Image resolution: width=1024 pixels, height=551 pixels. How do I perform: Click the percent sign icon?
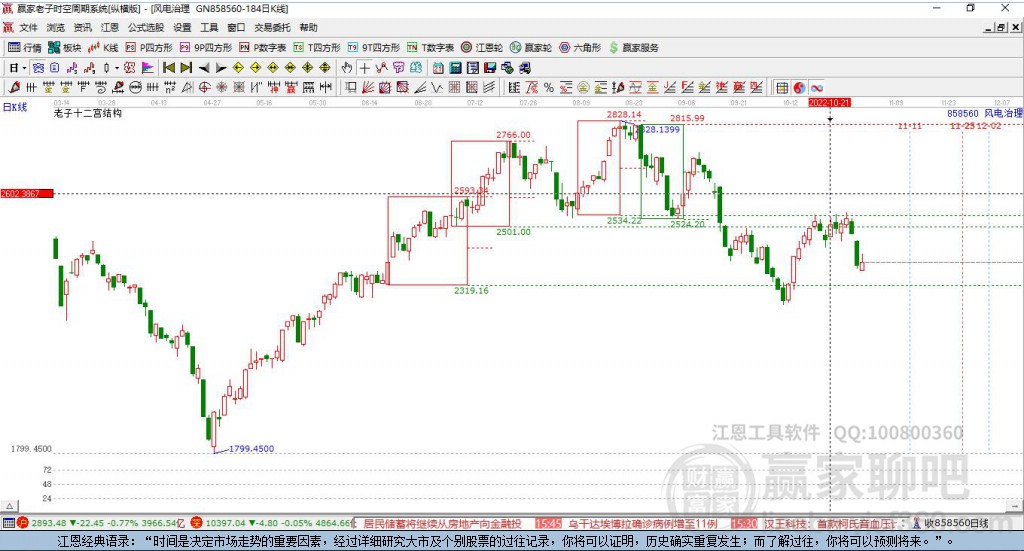point(549,87)
